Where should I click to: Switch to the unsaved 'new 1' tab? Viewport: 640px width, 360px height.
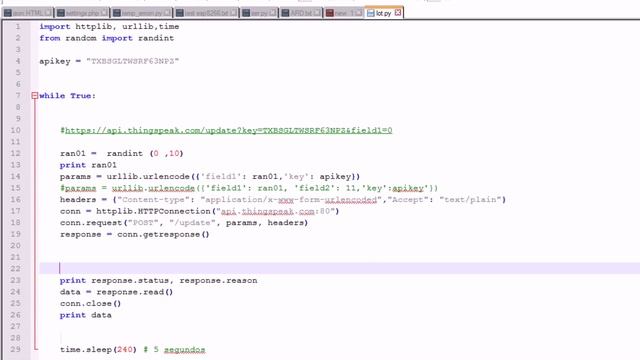click(343, 13)
